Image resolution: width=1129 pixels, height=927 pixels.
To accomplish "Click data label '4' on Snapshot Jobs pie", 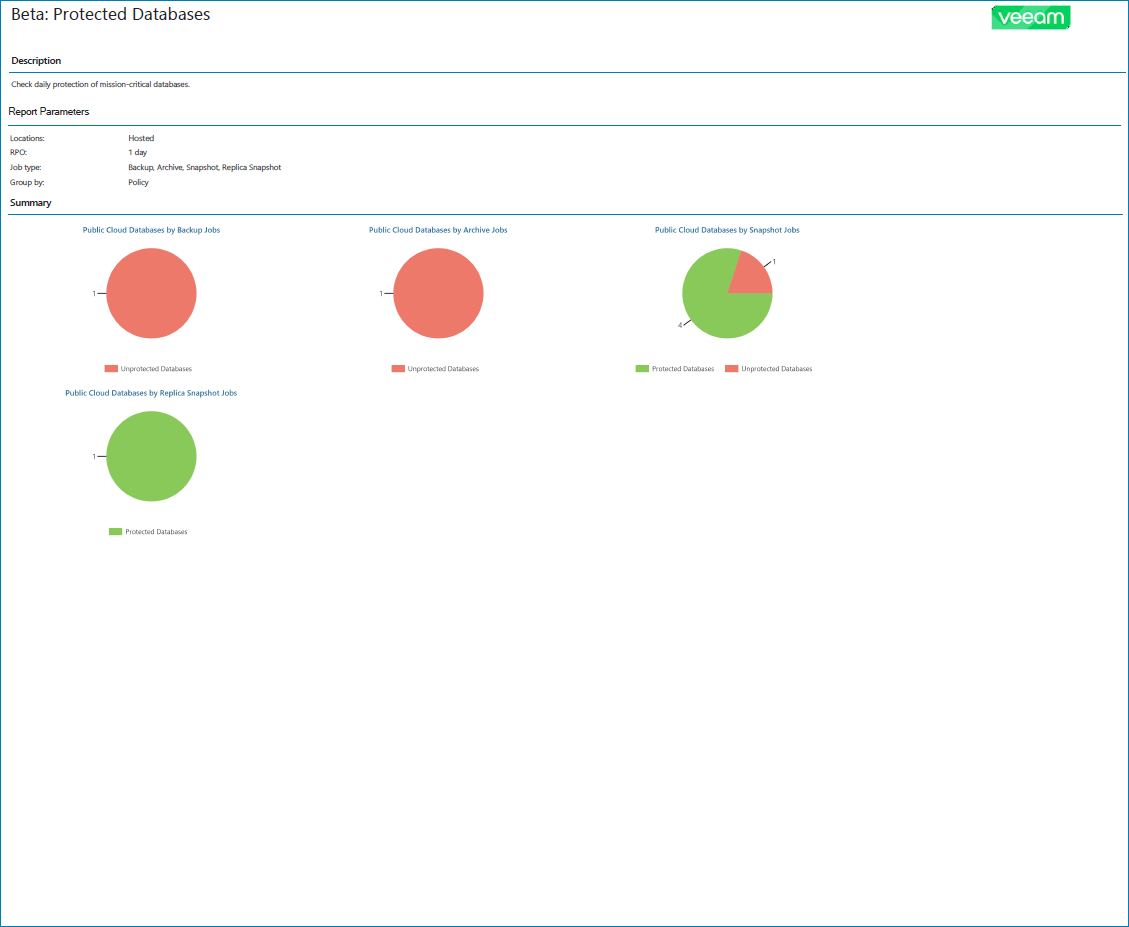I will (x=680, y=326).
